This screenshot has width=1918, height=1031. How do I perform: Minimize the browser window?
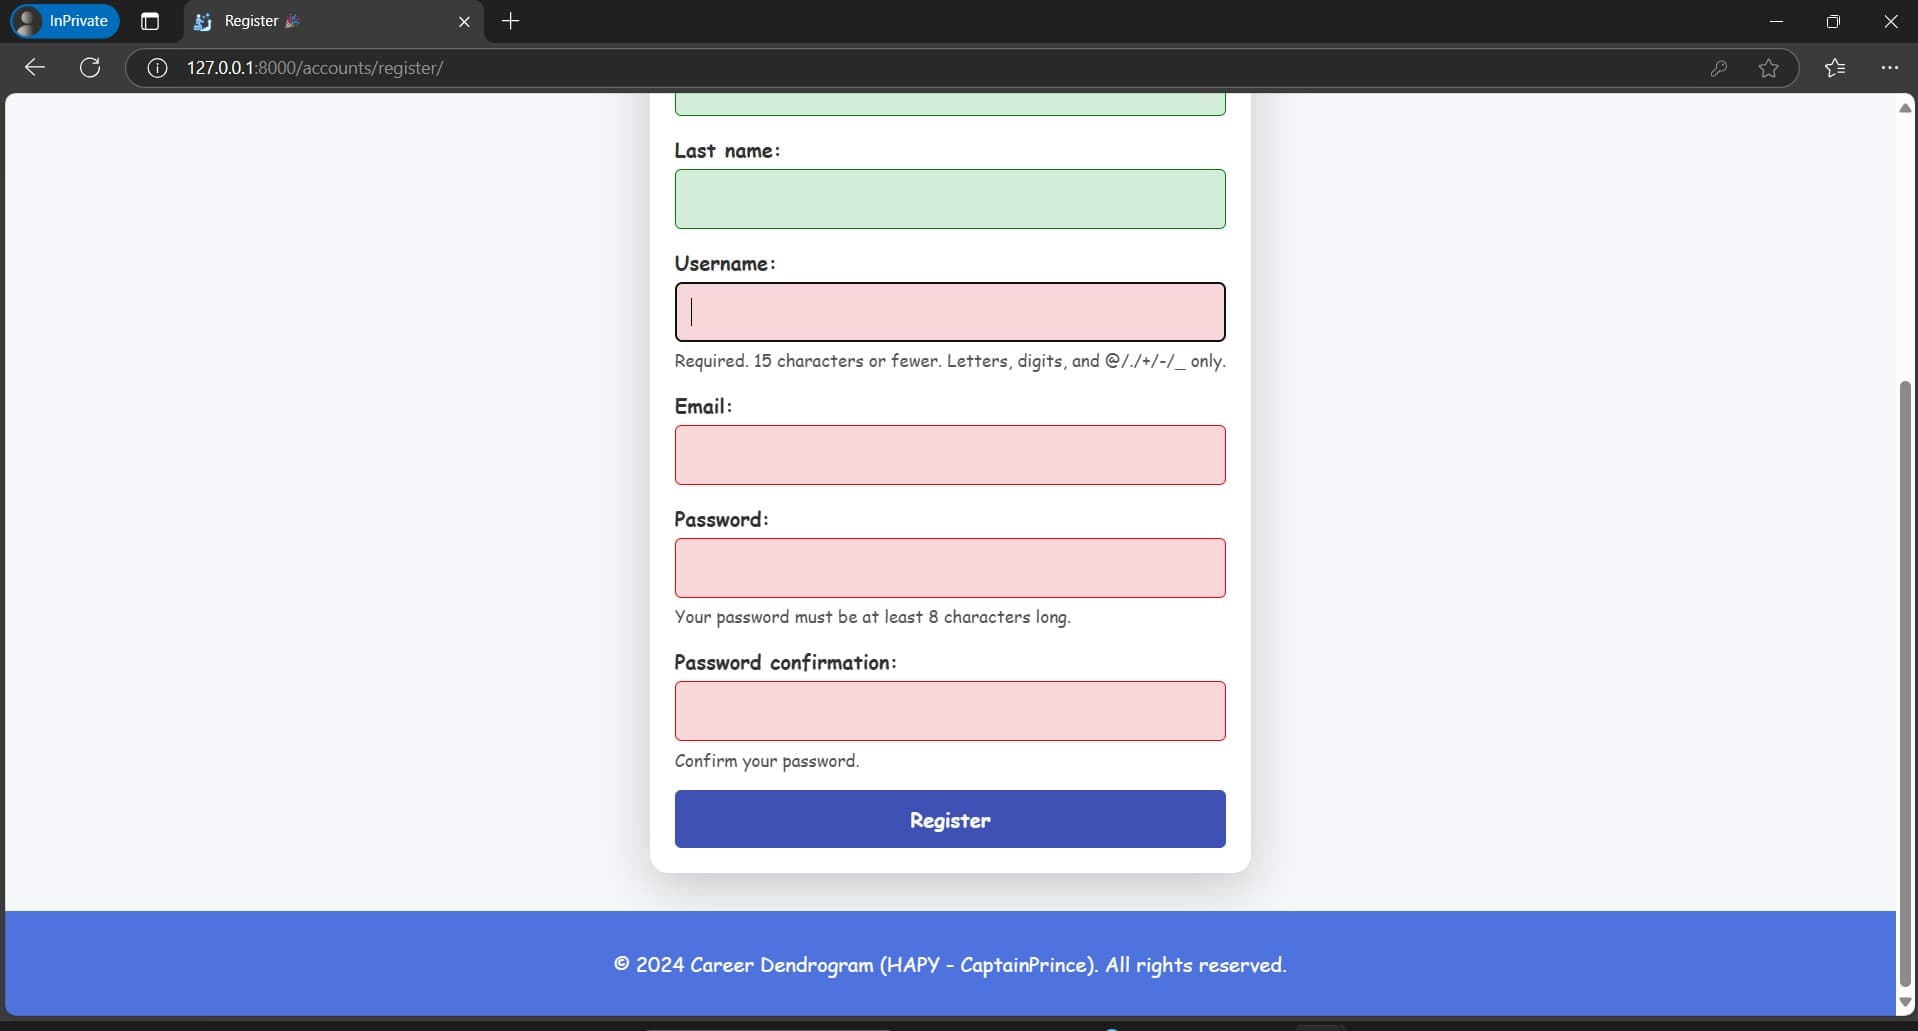pyautogui.click(x=1776, y=21)
